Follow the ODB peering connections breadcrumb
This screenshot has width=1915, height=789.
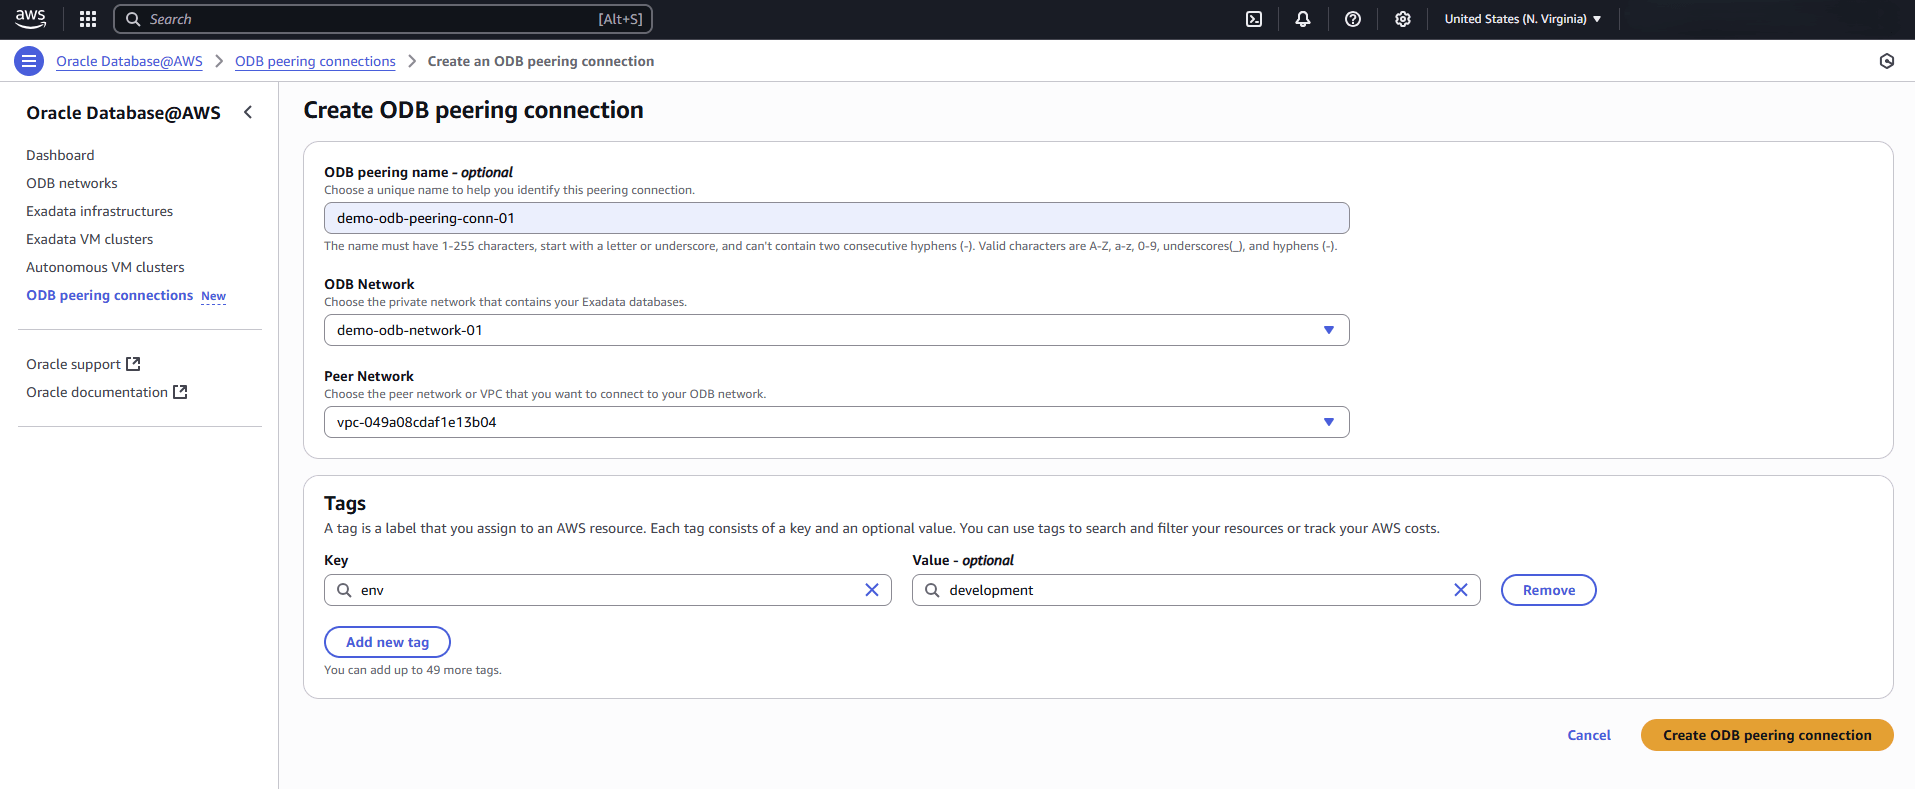tap(315, 61)
